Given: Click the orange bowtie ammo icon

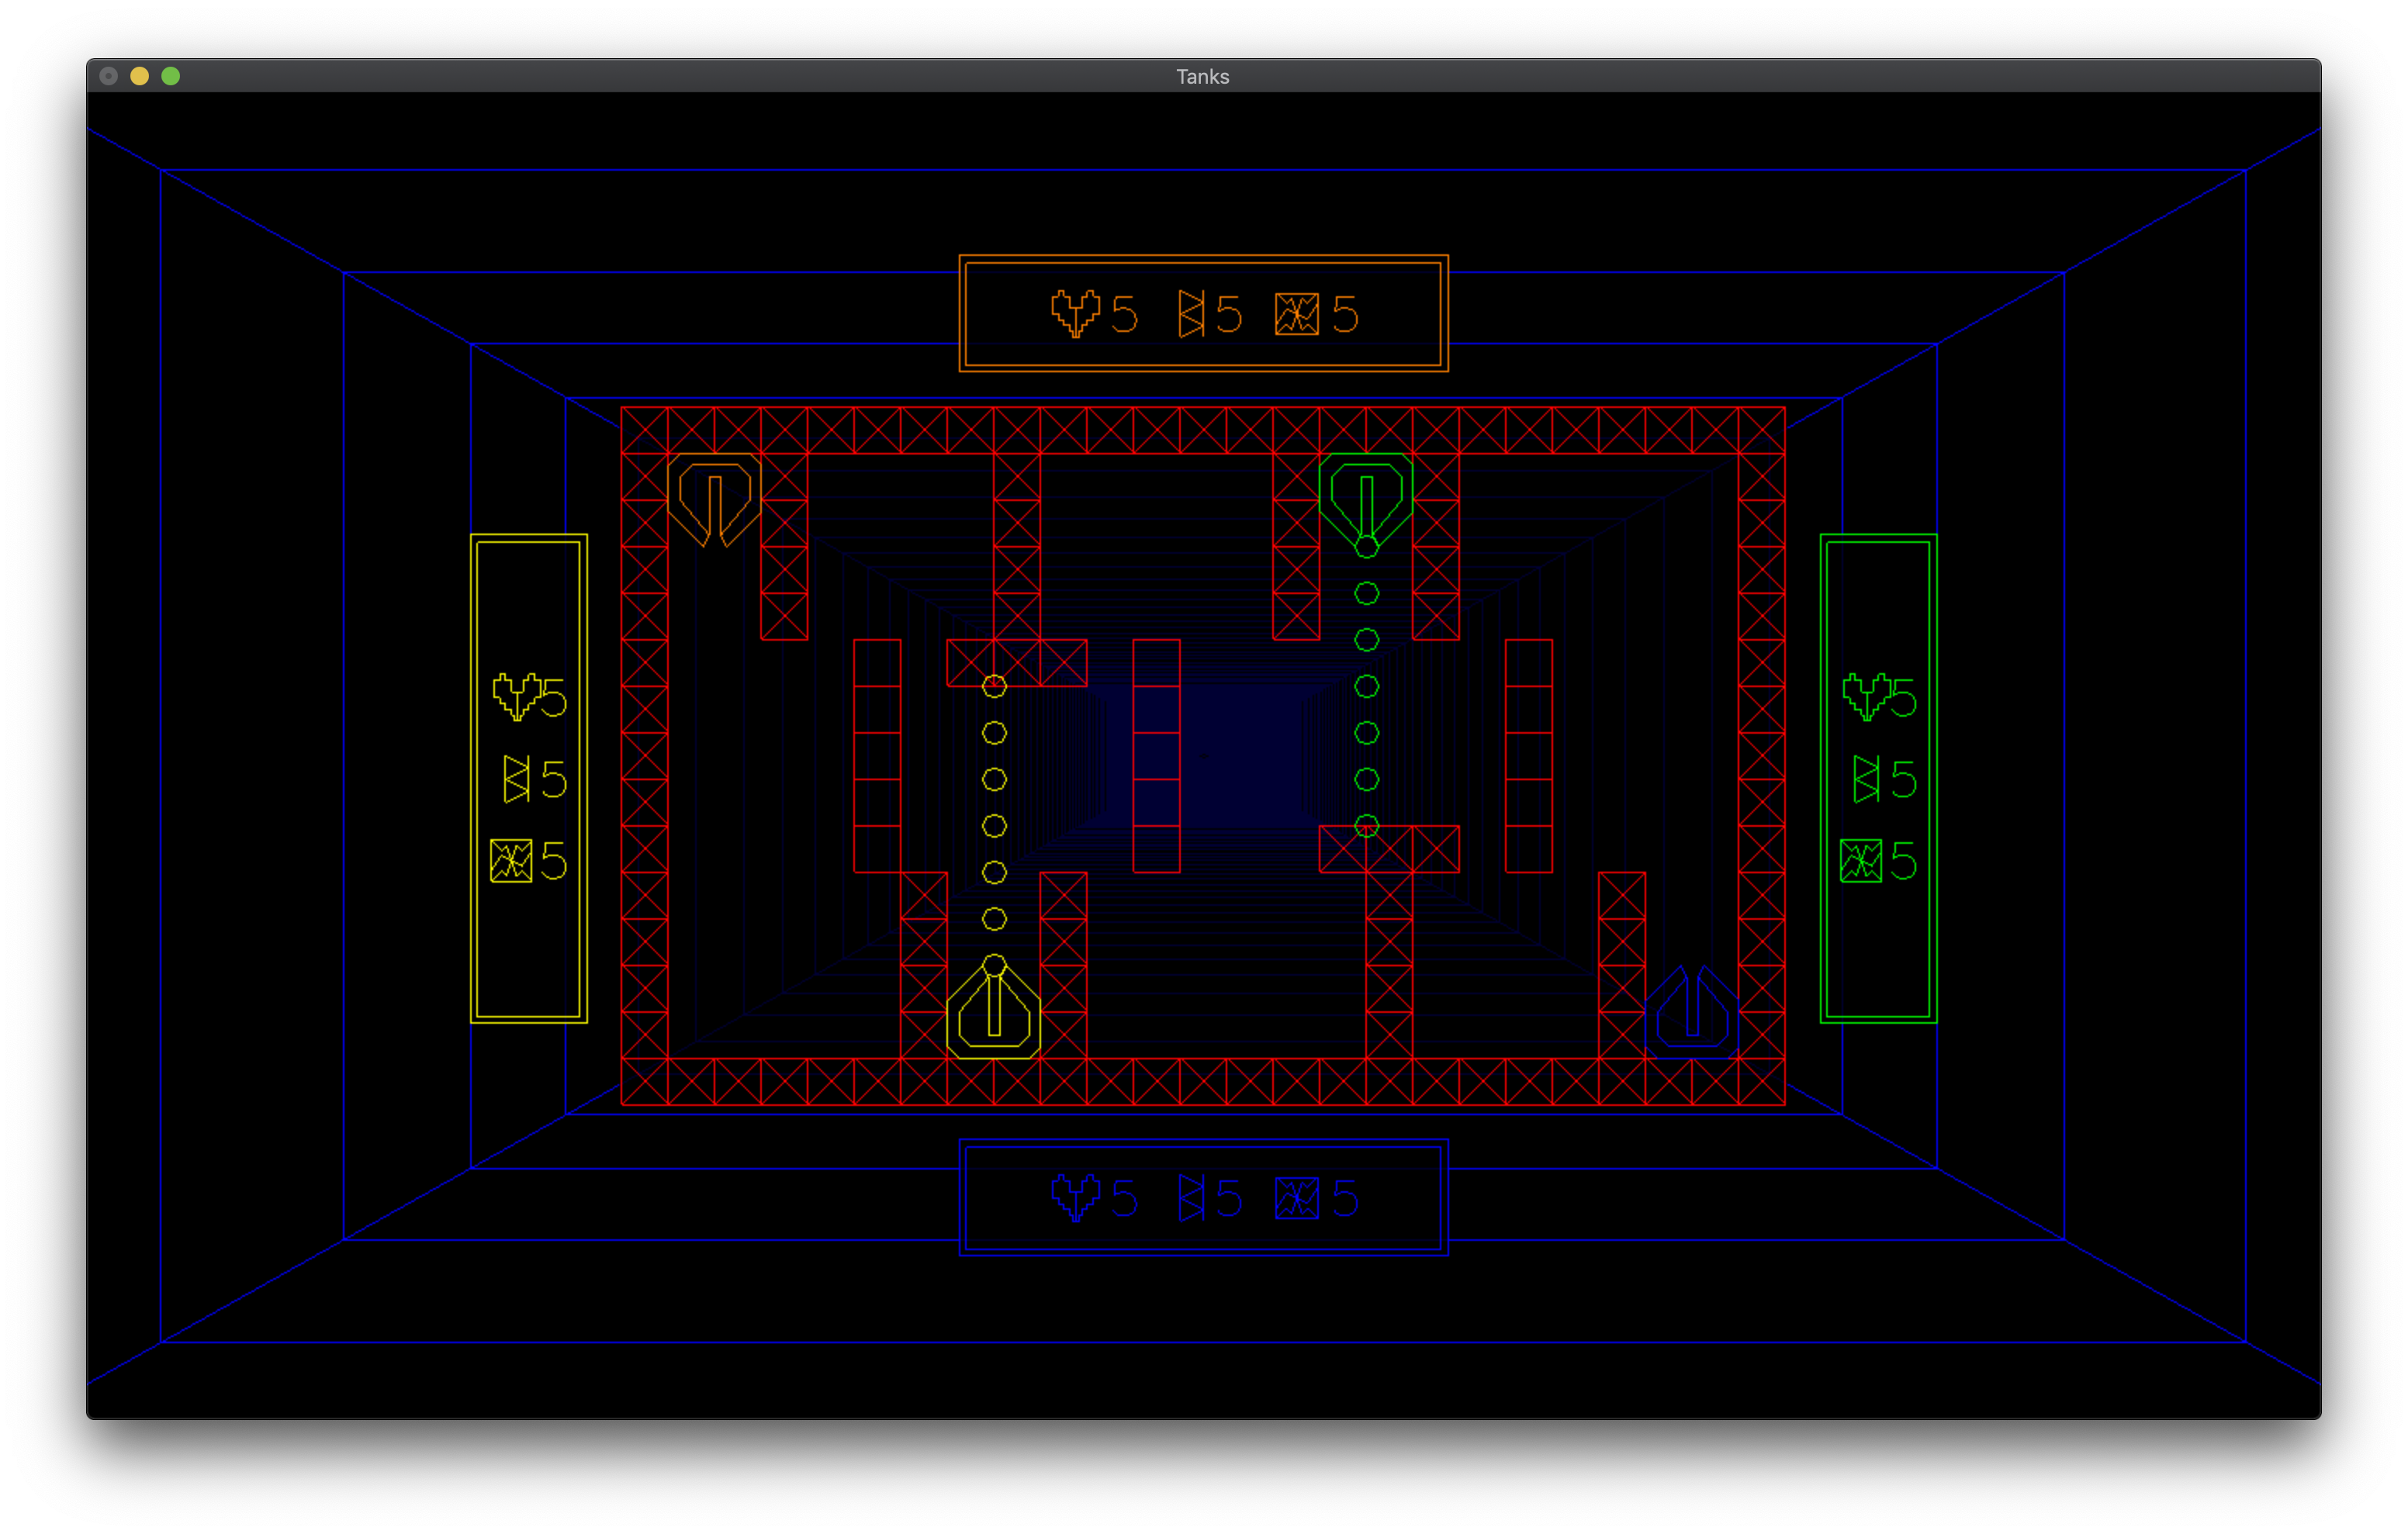Looking at the screenshot, I should coord(1191,314).
